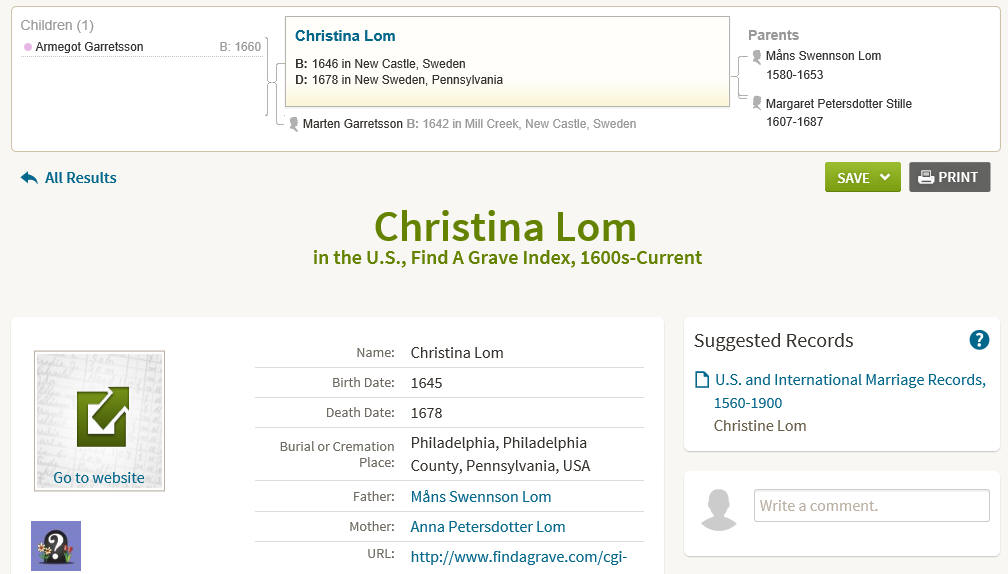Click Måns Swennson Lom parent silhouette icon
The image size is (1008, 574).
click(757, 57)
